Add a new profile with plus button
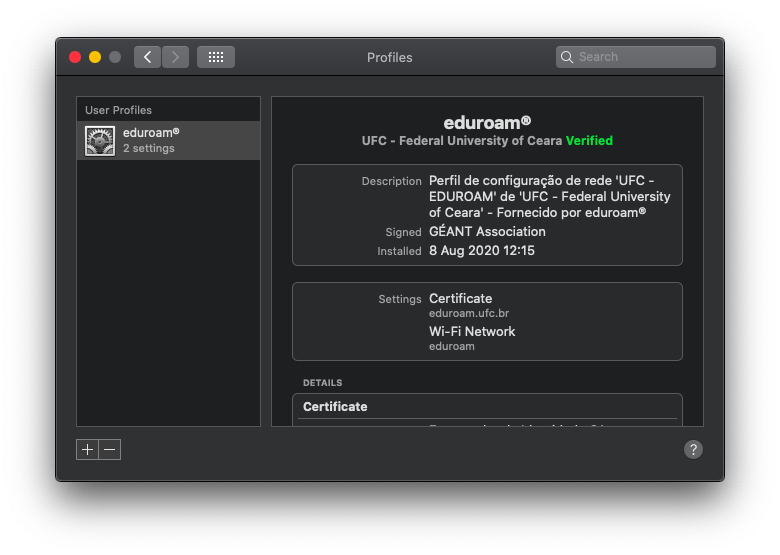This screenshot has height=555, width=780. (87, 450)
